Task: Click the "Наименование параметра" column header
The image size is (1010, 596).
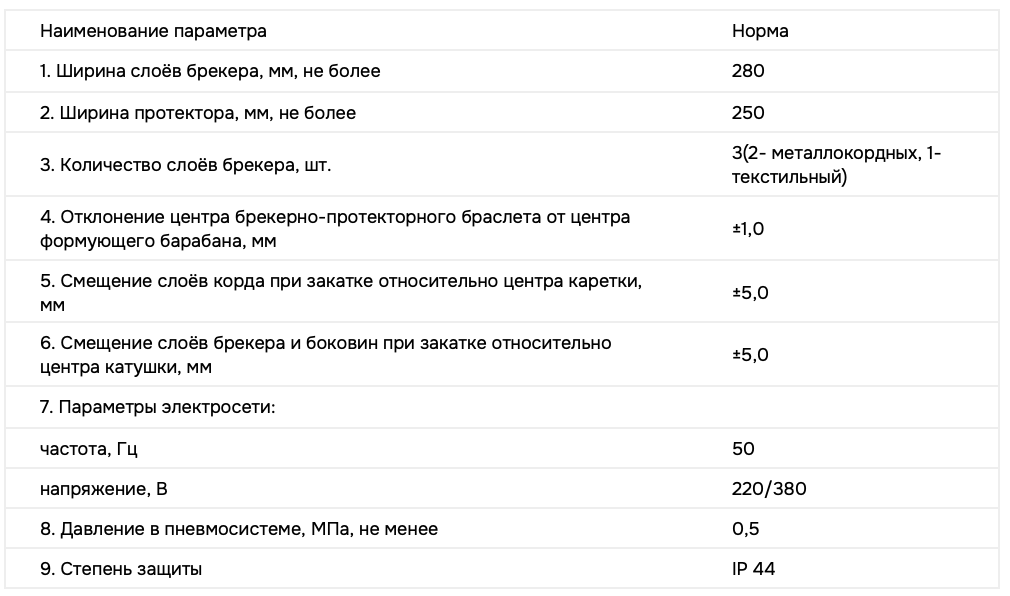Action: (x=153, y=30)
